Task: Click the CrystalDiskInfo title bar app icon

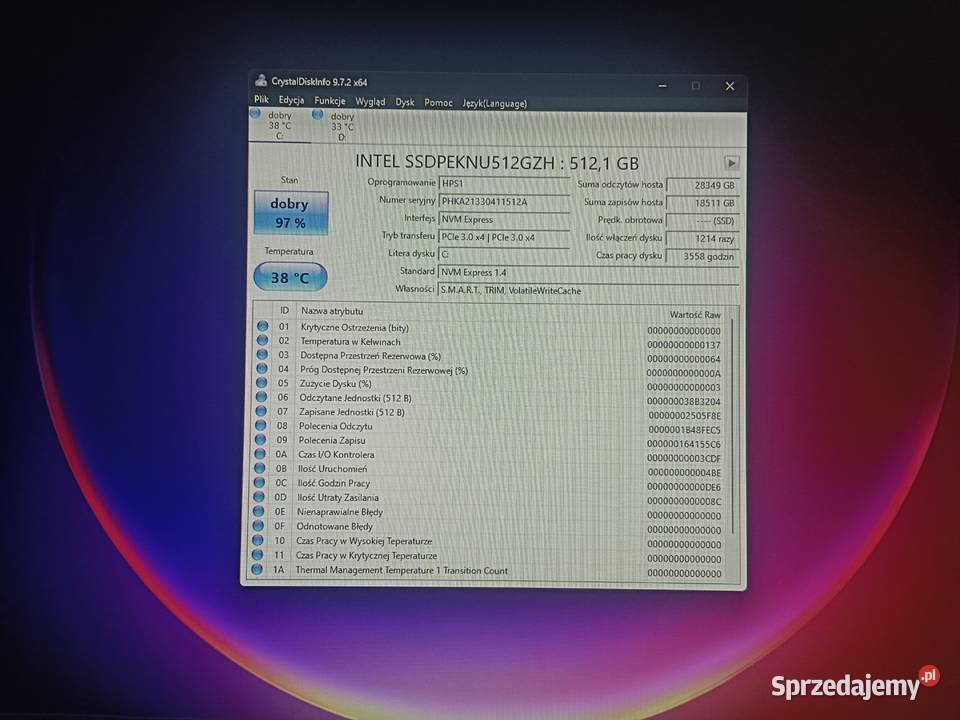Action: pyautogui.click(x=260, y=81)
